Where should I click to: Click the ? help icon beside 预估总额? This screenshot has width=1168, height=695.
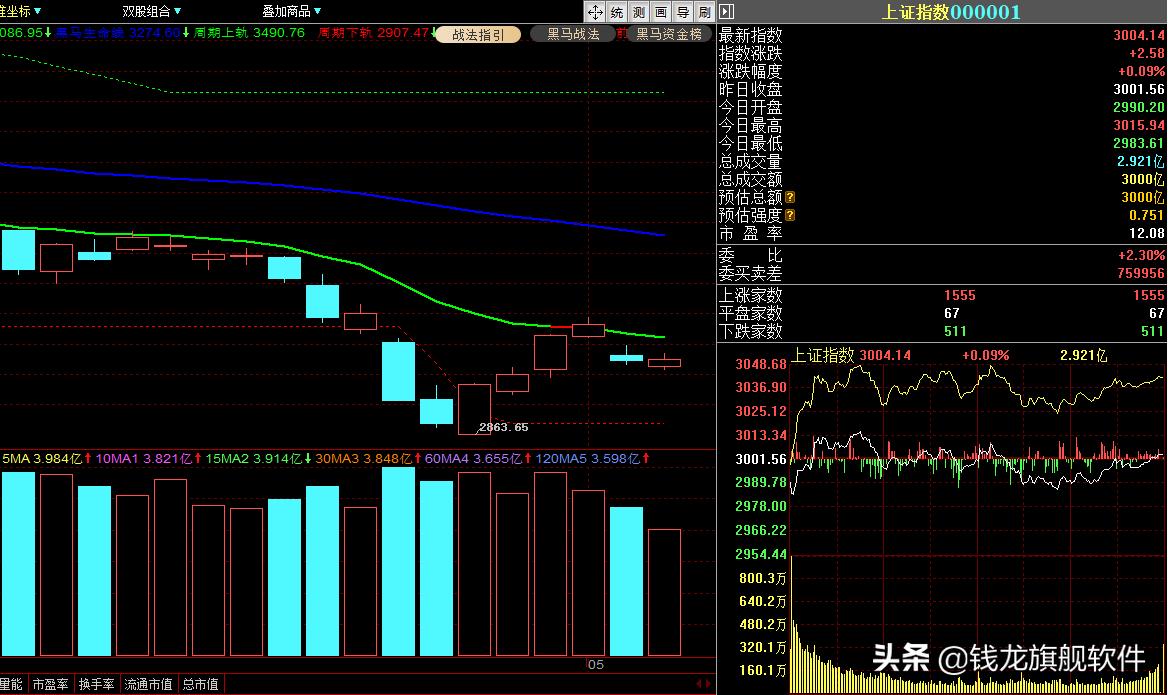click(x=790, y=197)
